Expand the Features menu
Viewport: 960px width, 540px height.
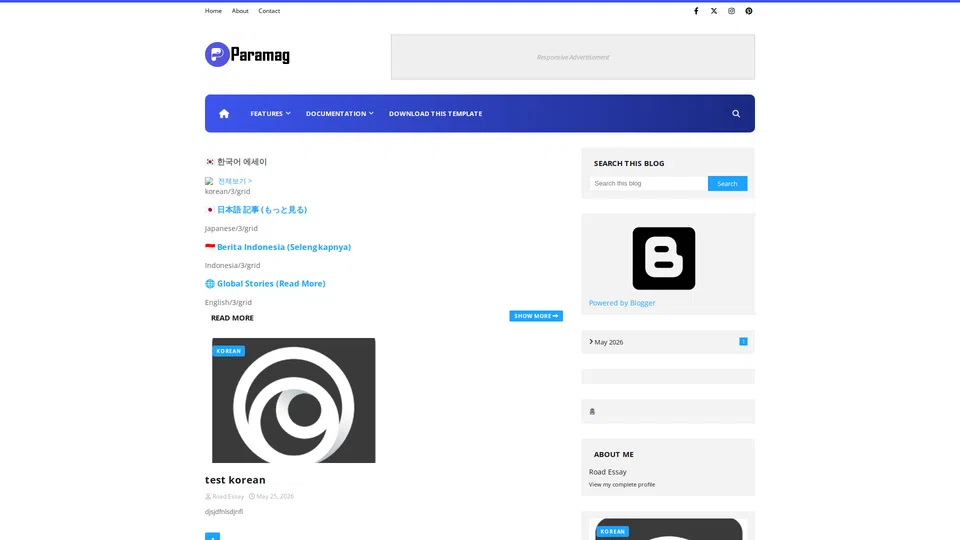270,113
